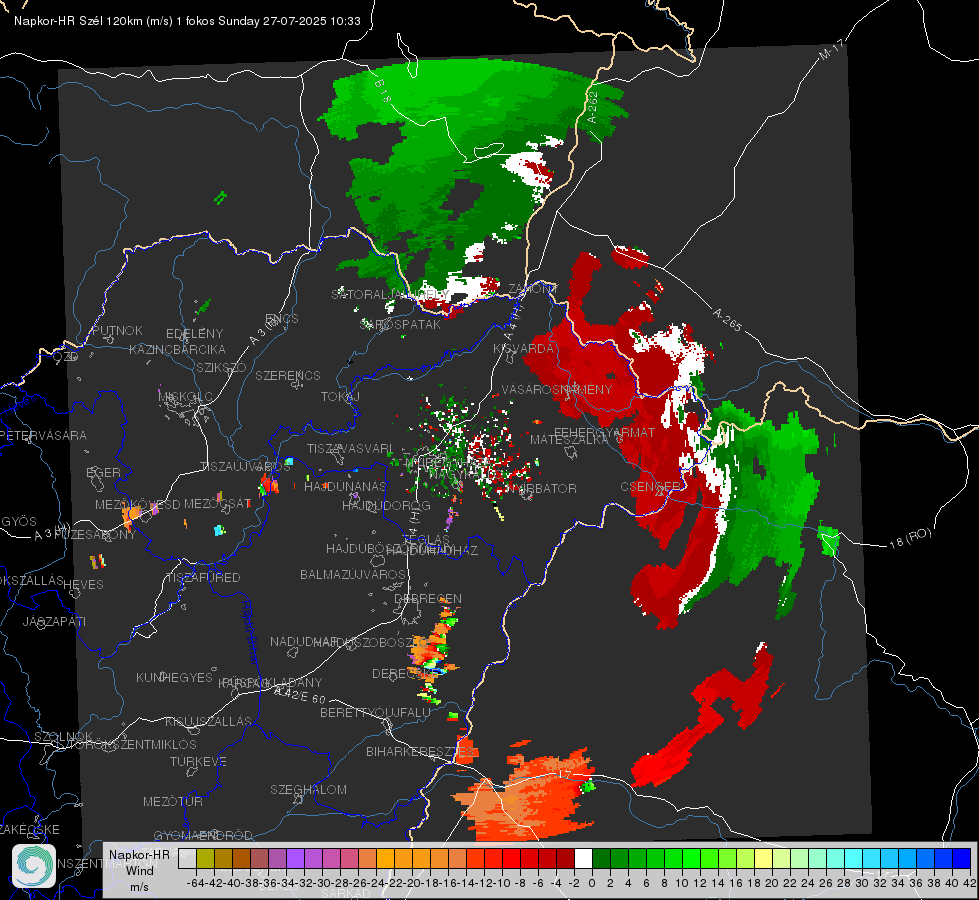Click the cyan swatch between 28 and 30
This screenshot has width=979, height=900.
click(854, 859)
